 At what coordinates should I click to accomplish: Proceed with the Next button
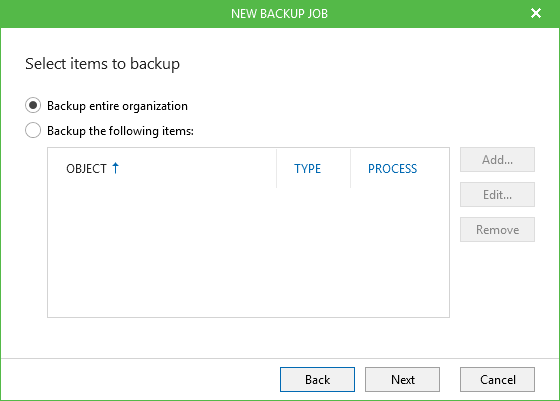point(402,379)
